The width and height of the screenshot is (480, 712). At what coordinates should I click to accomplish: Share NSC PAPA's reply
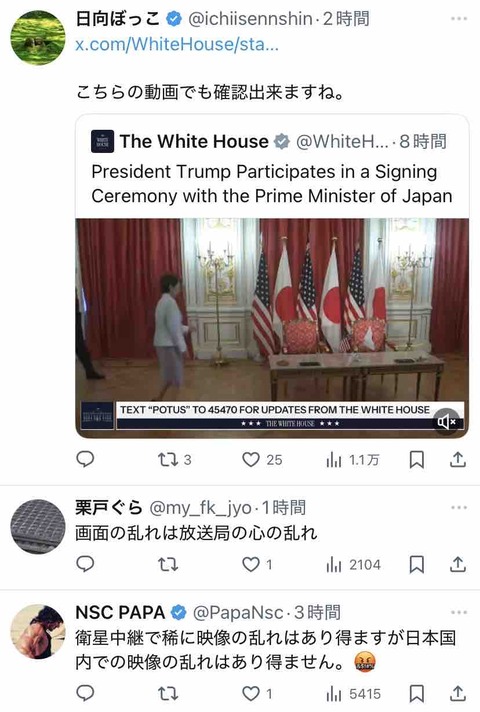click(458, 693)
